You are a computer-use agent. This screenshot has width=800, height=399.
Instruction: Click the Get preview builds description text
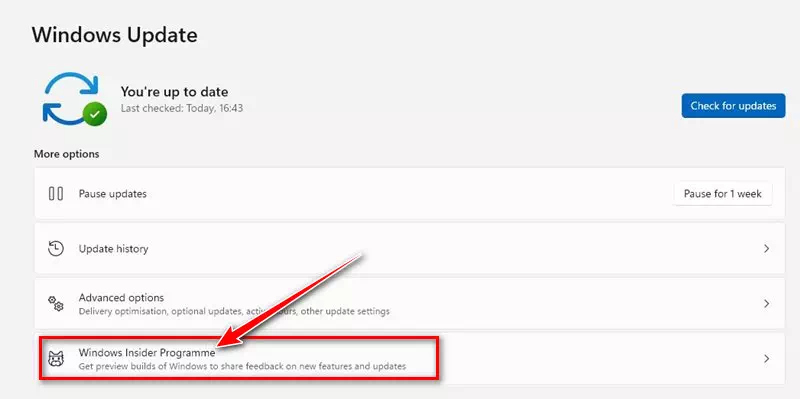click(x=242, y=366)
